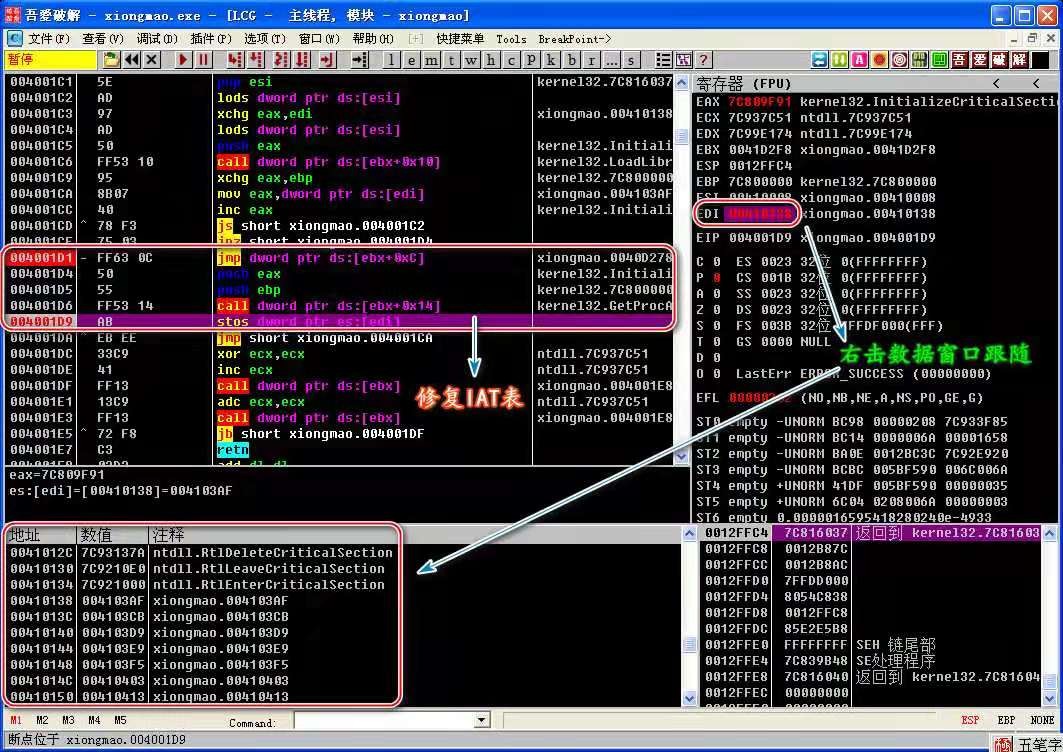This screenshot has height=752, width=1063.
Task: Click the M5 memory button
Action: point(120,720)
